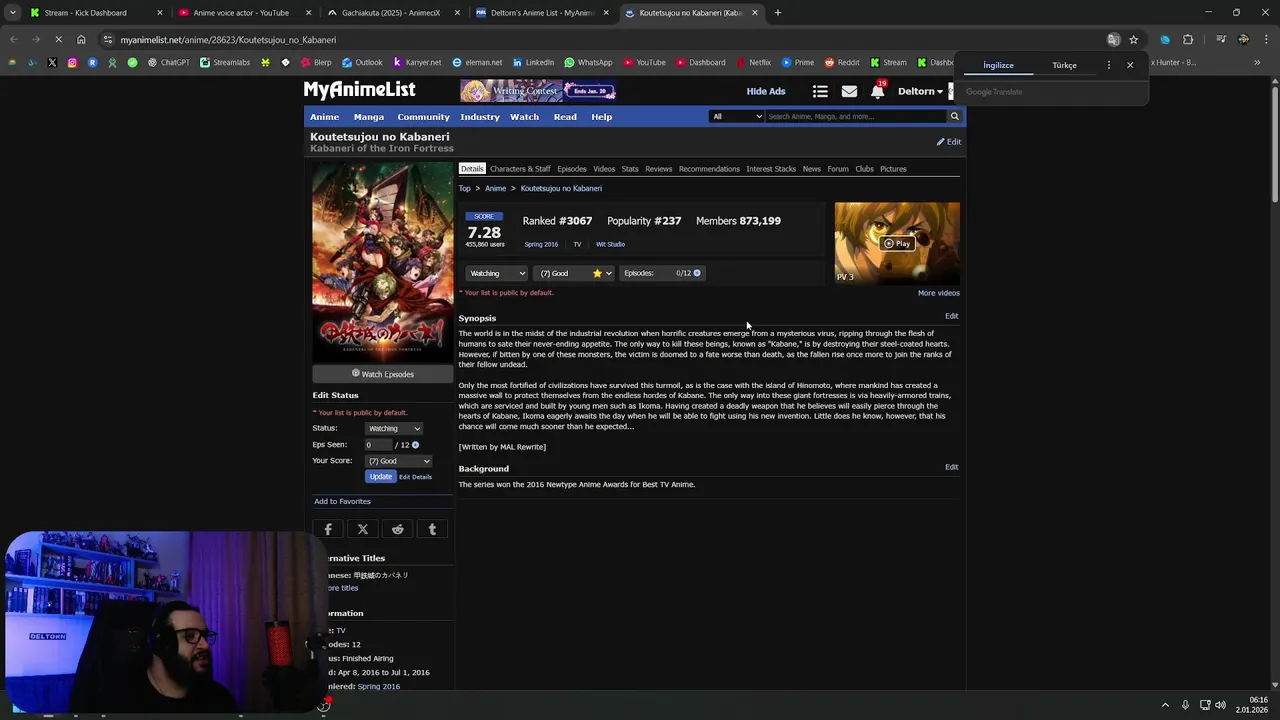Bookmark this page with the star icon
Image resolution: width=1280 pixels, height=720 pixels.
pos(1133,40)
